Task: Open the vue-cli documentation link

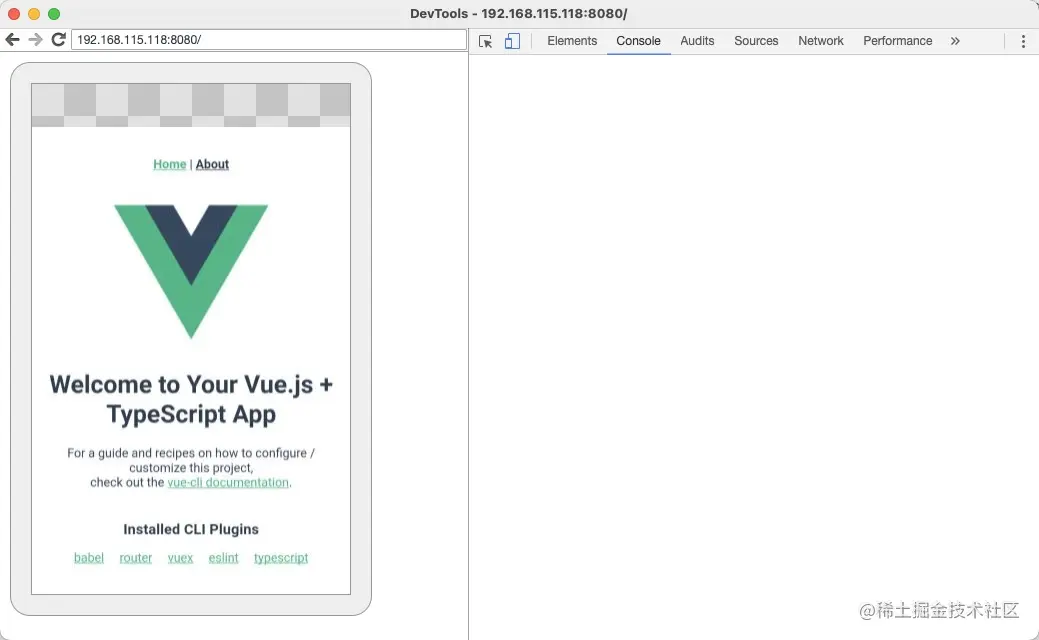Action: 229,482
